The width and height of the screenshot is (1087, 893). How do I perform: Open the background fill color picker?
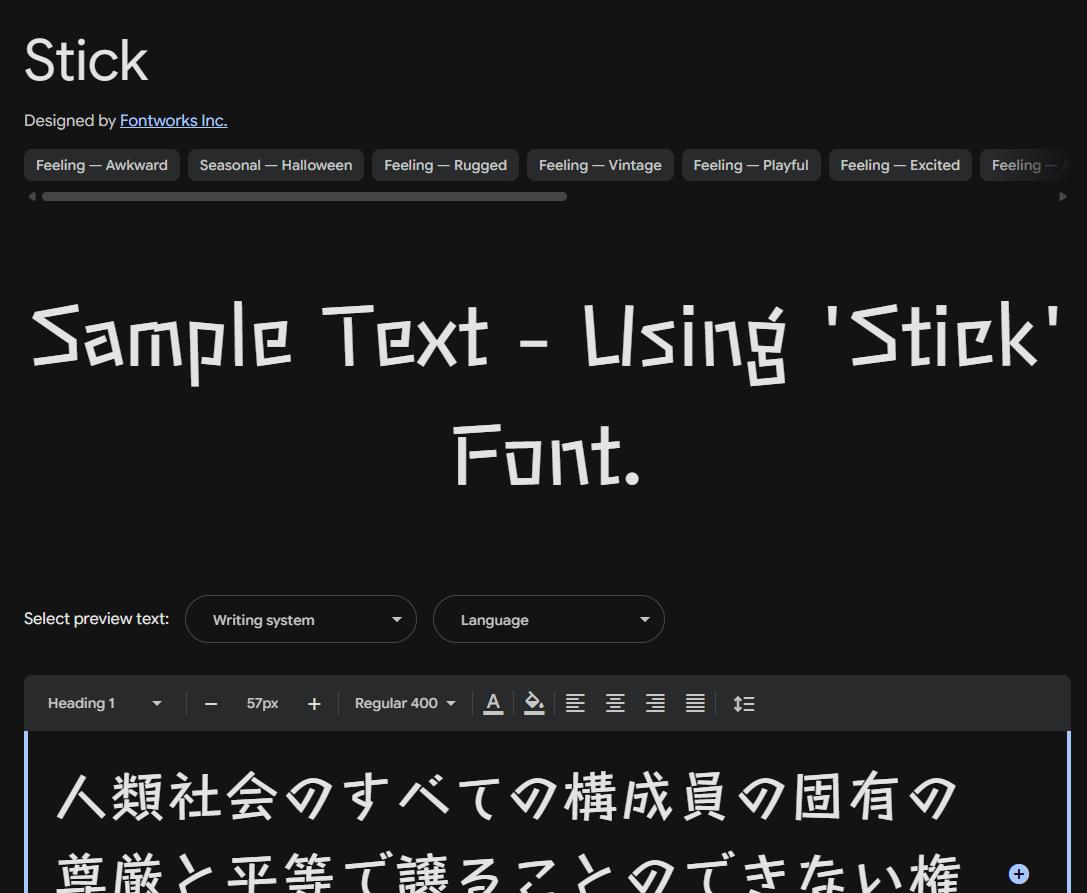[x=534, y=703]
